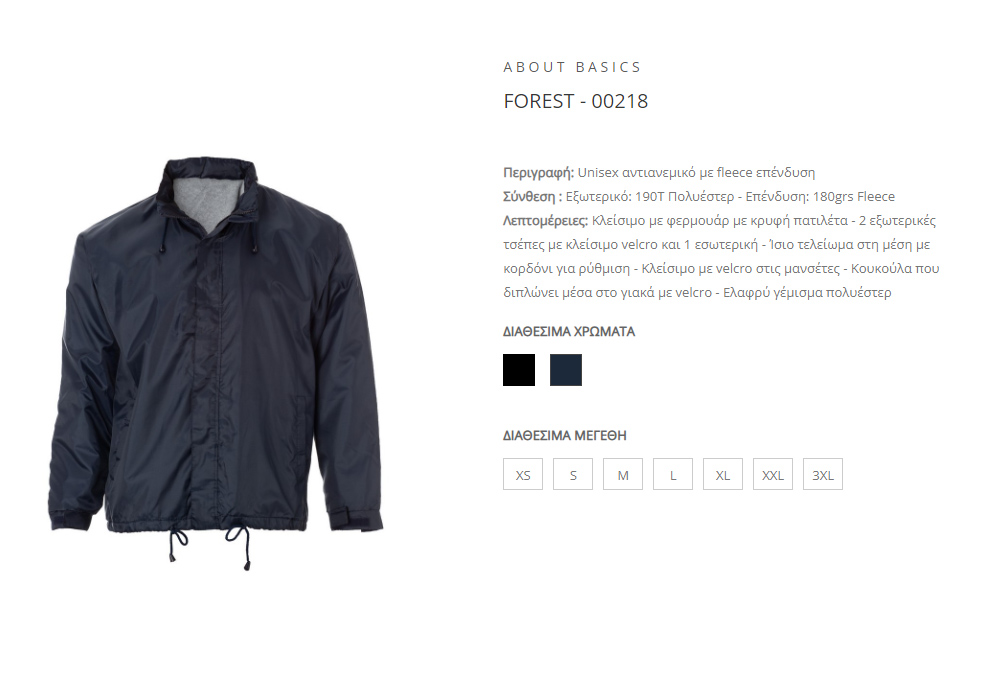Choose size M
The width and height of the screenshot is (991, 686).
pos(623,474)
